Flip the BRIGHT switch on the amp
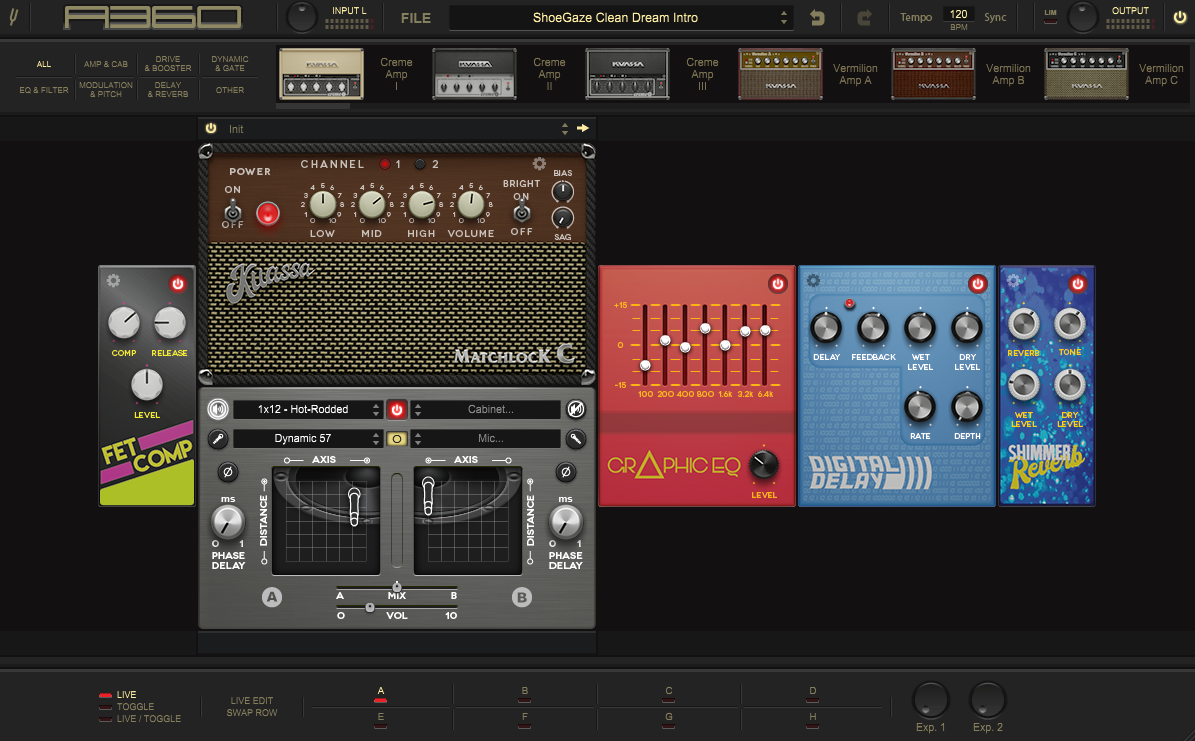Image resolution: width=1195 pixels, height=741 pixels. coord(521,212)
